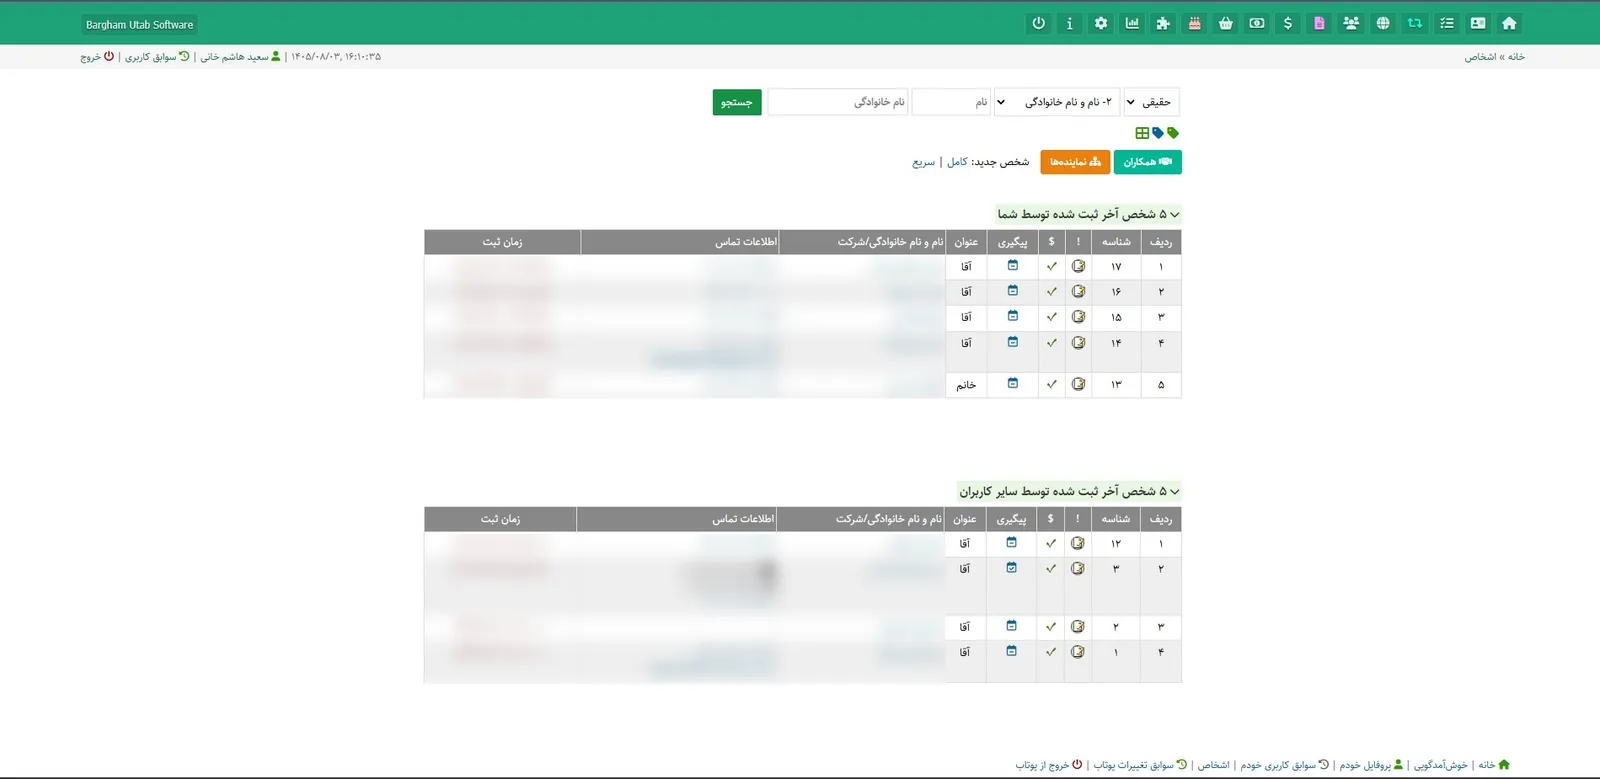This screenshot has width=1600, height=779.
Task: Click the شناسه column header in first table
Action: point(1116,242)
